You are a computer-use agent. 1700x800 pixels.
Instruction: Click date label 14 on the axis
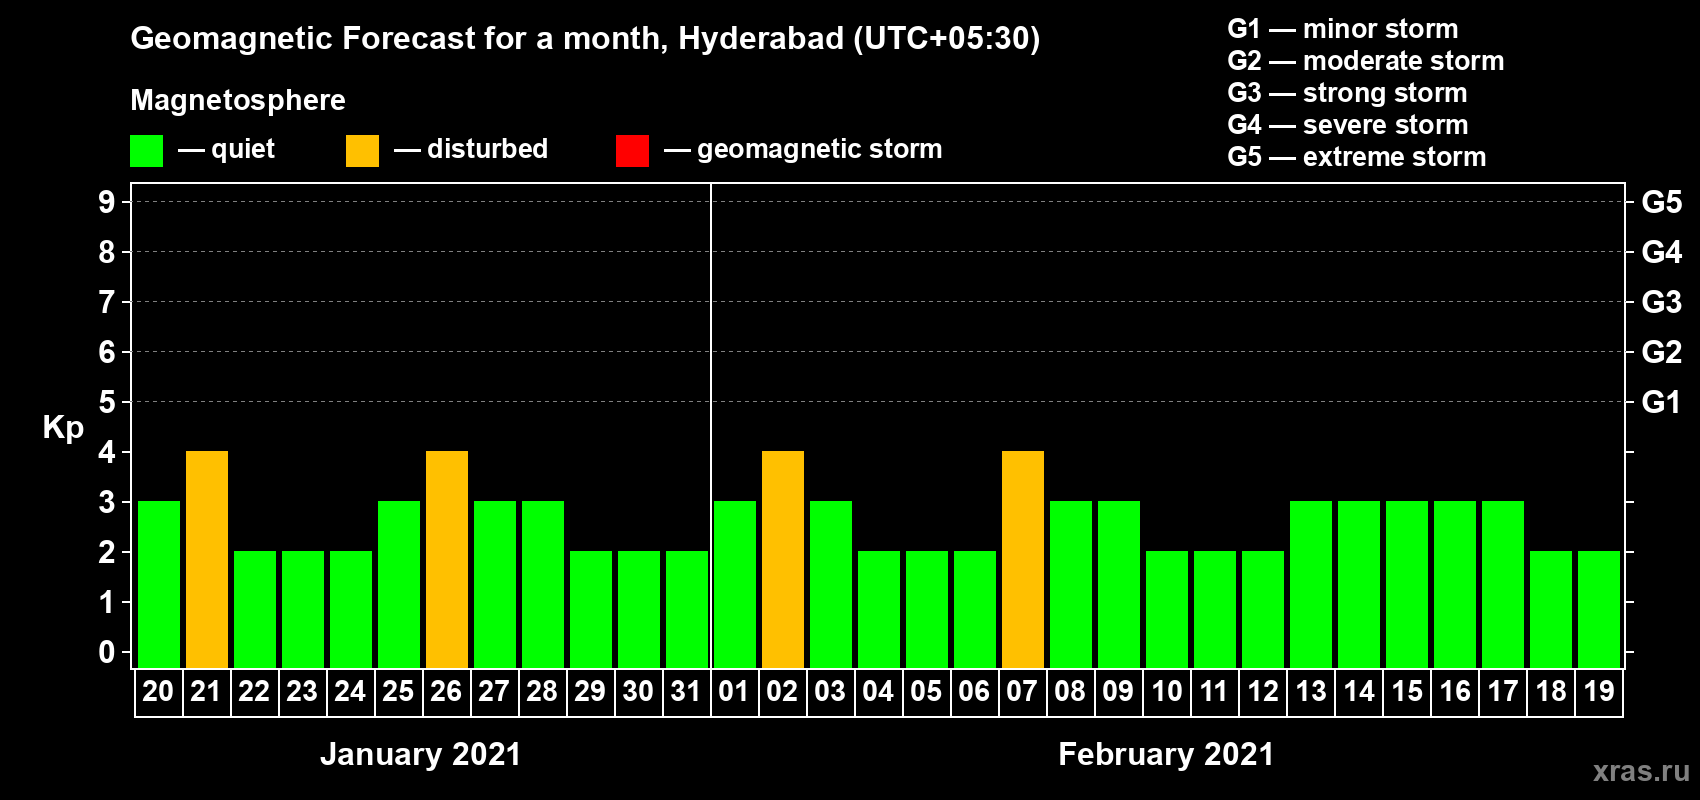(x=1359, y=692)
